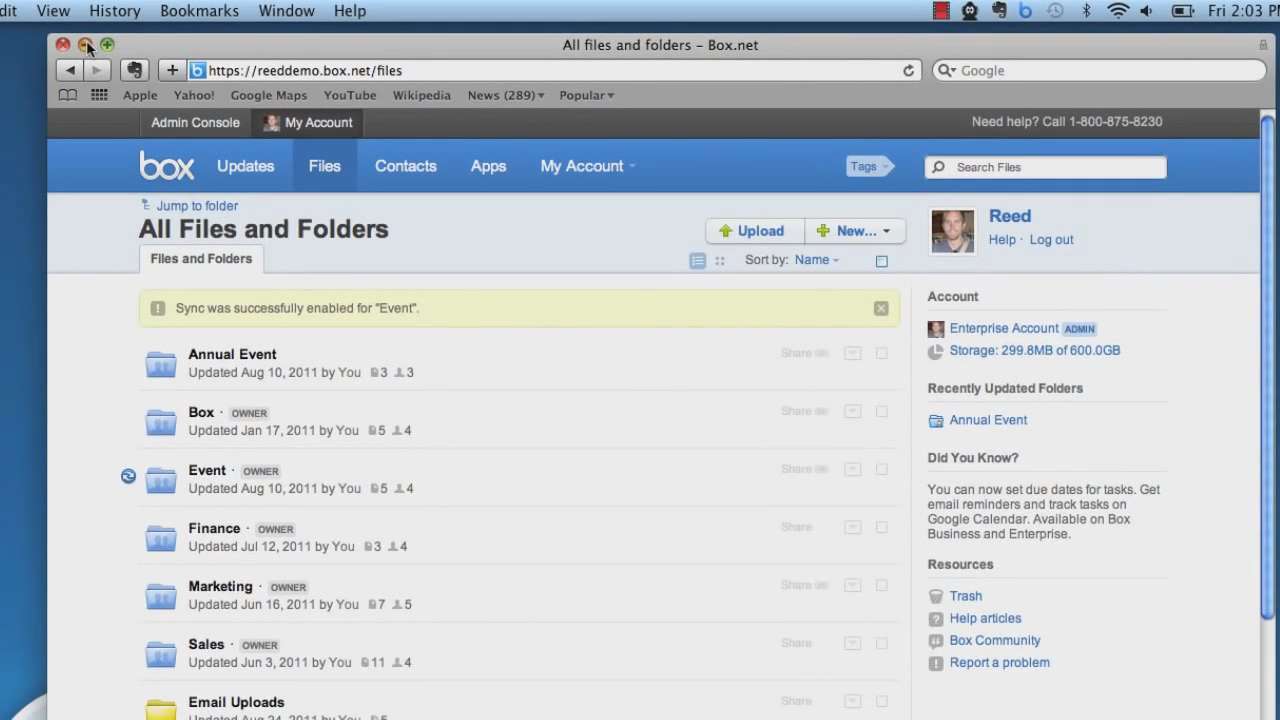Open Report a problem link
This screenshot has height=720, width=1280.
(x=999, y=662)
